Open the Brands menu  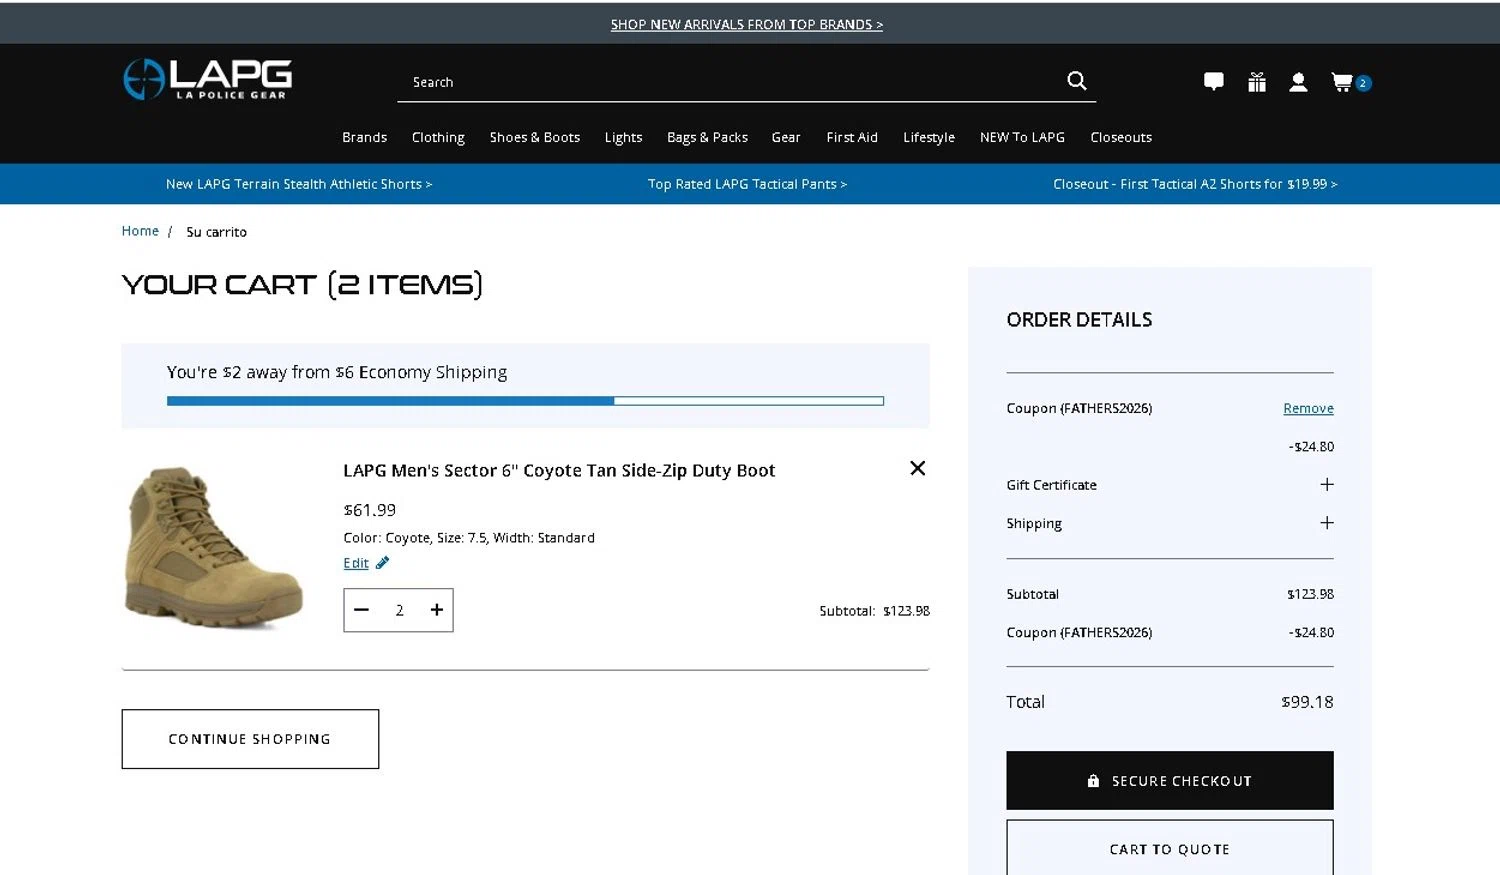364,137
